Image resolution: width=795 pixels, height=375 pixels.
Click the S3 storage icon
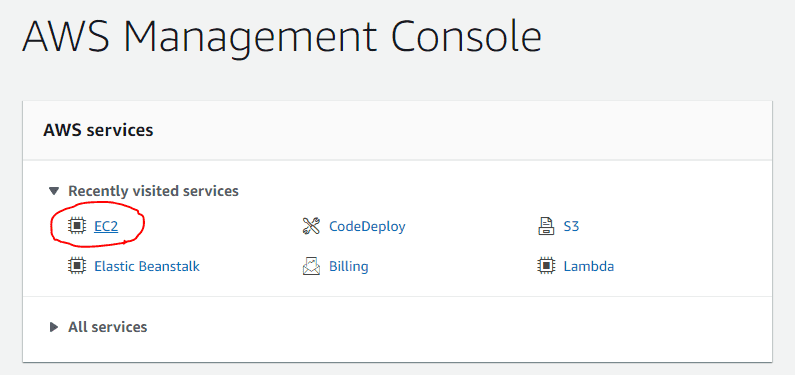[x=546, y=226]
